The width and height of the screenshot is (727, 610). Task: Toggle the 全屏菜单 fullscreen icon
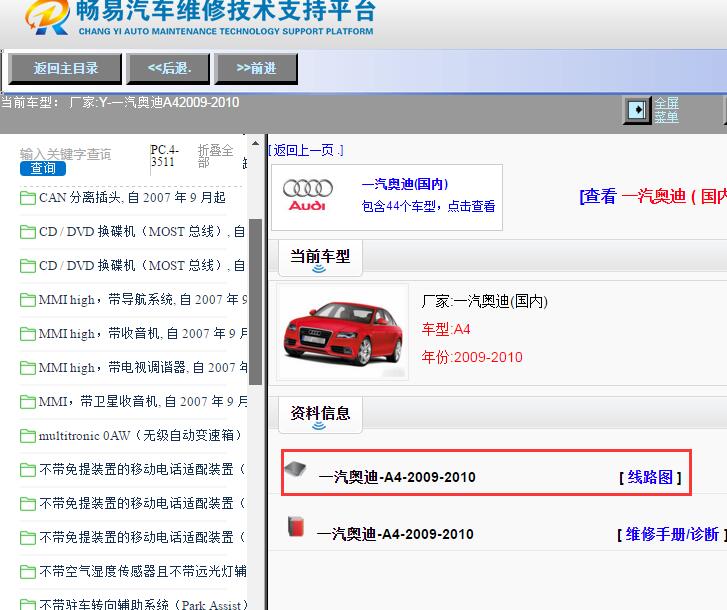[637, 110]
